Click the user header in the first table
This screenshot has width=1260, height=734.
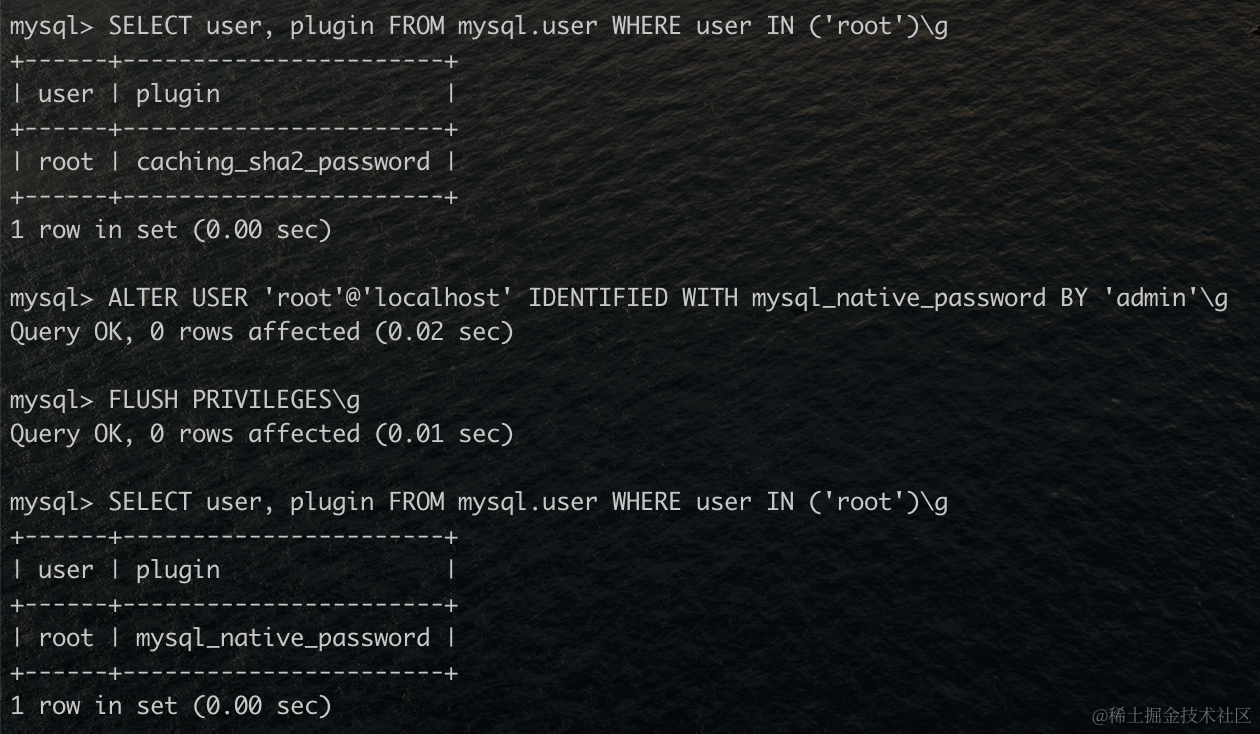pos(66,94)
